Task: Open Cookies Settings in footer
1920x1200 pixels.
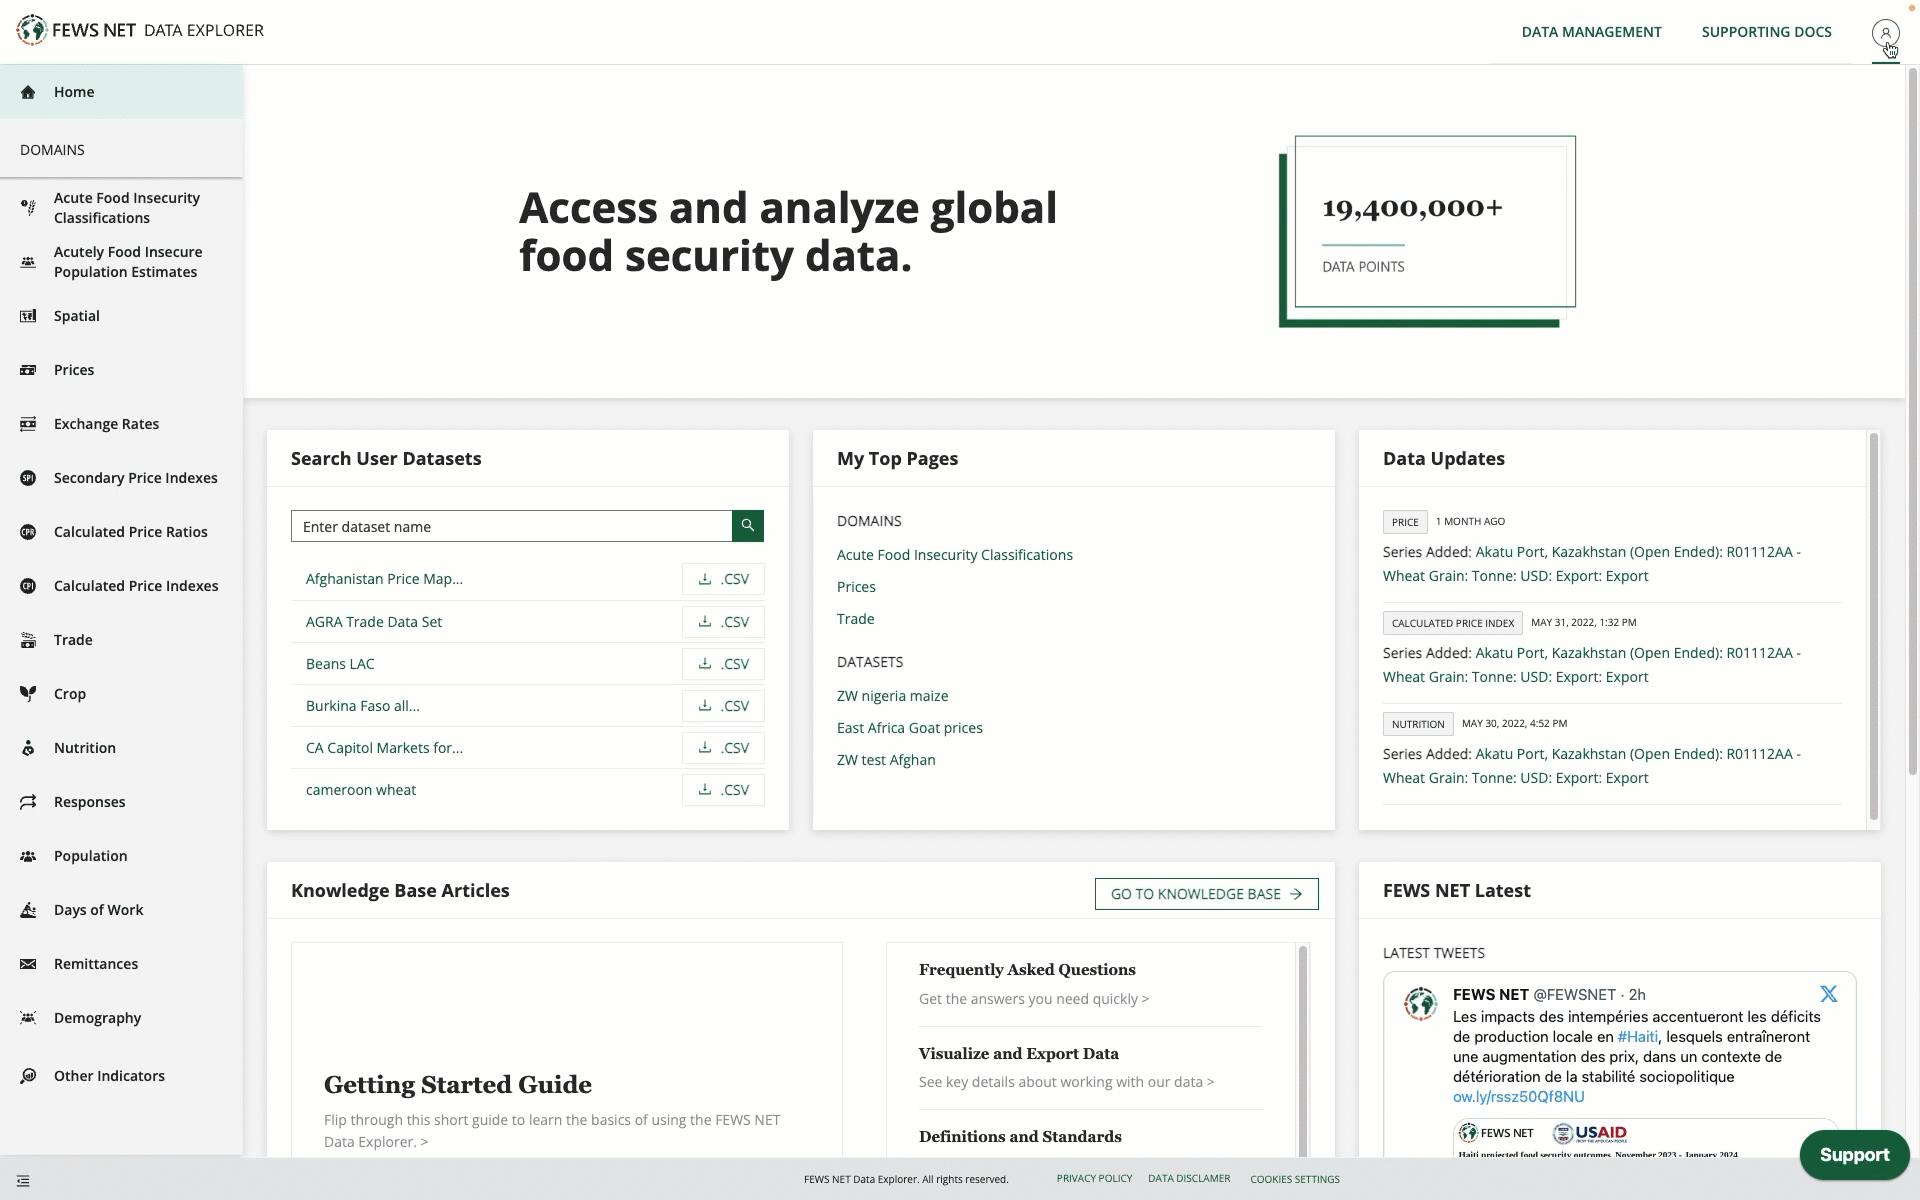Action: pyautogui.click(x=1294, y=1179)
